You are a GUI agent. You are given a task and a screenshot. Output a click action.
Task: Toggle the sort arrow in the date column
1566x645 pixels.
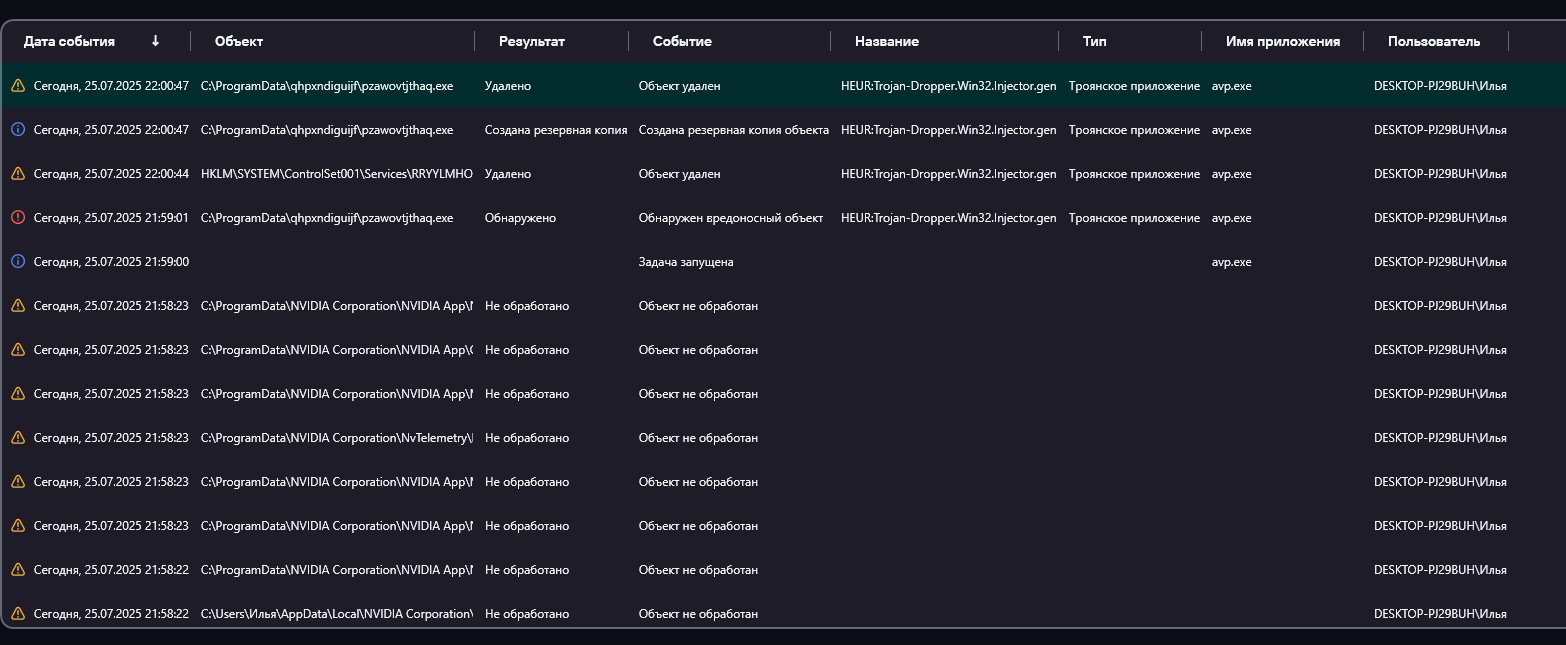pyautogui.click(x=155, y=41)
